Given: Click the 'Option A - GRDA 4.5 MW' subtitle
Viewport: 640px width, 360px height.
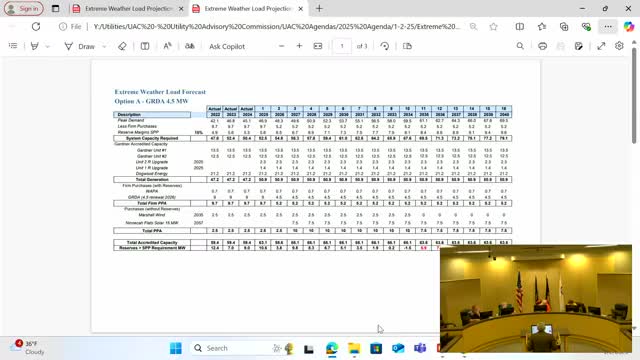Looking at the screenshot, I should 151,101.
